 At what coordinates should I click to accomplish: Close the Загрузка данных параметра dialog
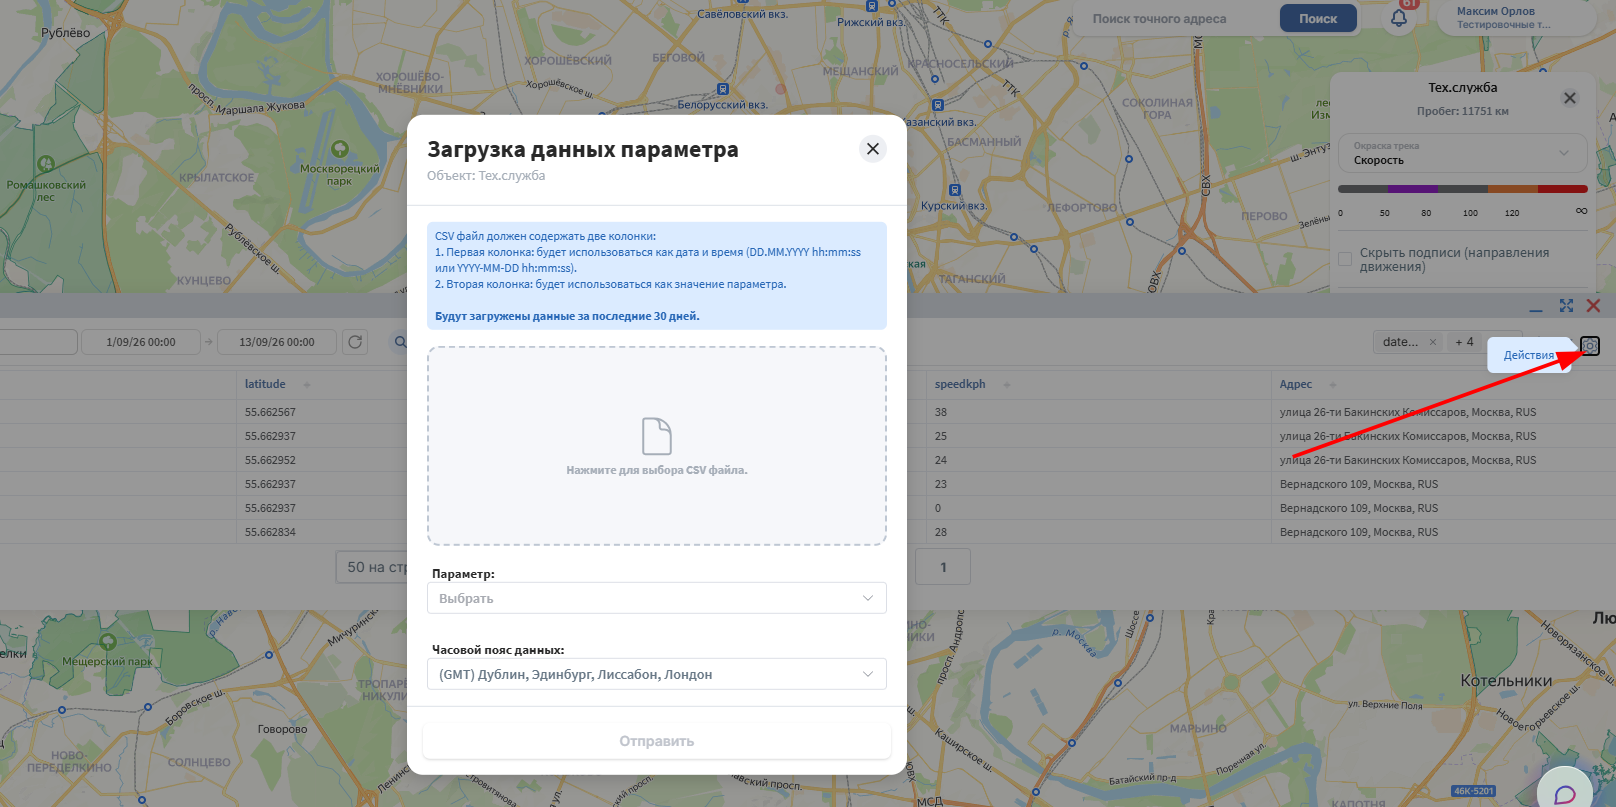tap(872, 149)
